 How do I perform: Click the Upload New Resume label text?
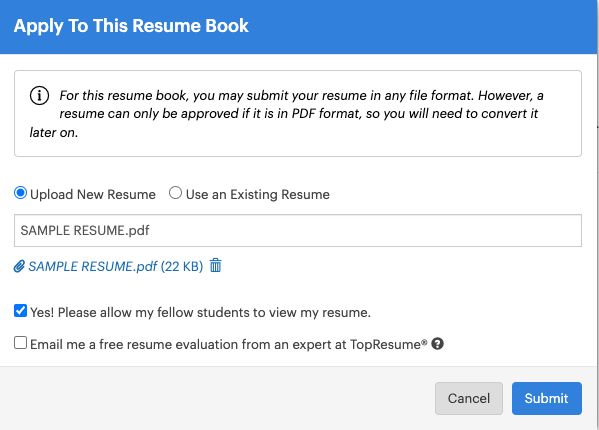(x=93, y=194)
